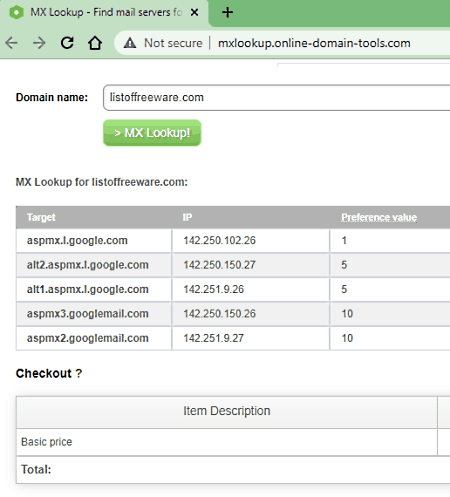The width and height of the screenshot is (450, 497).
Task: Click preference value 10 for aspmx2.googlemail.com
Action: point(347,338)
